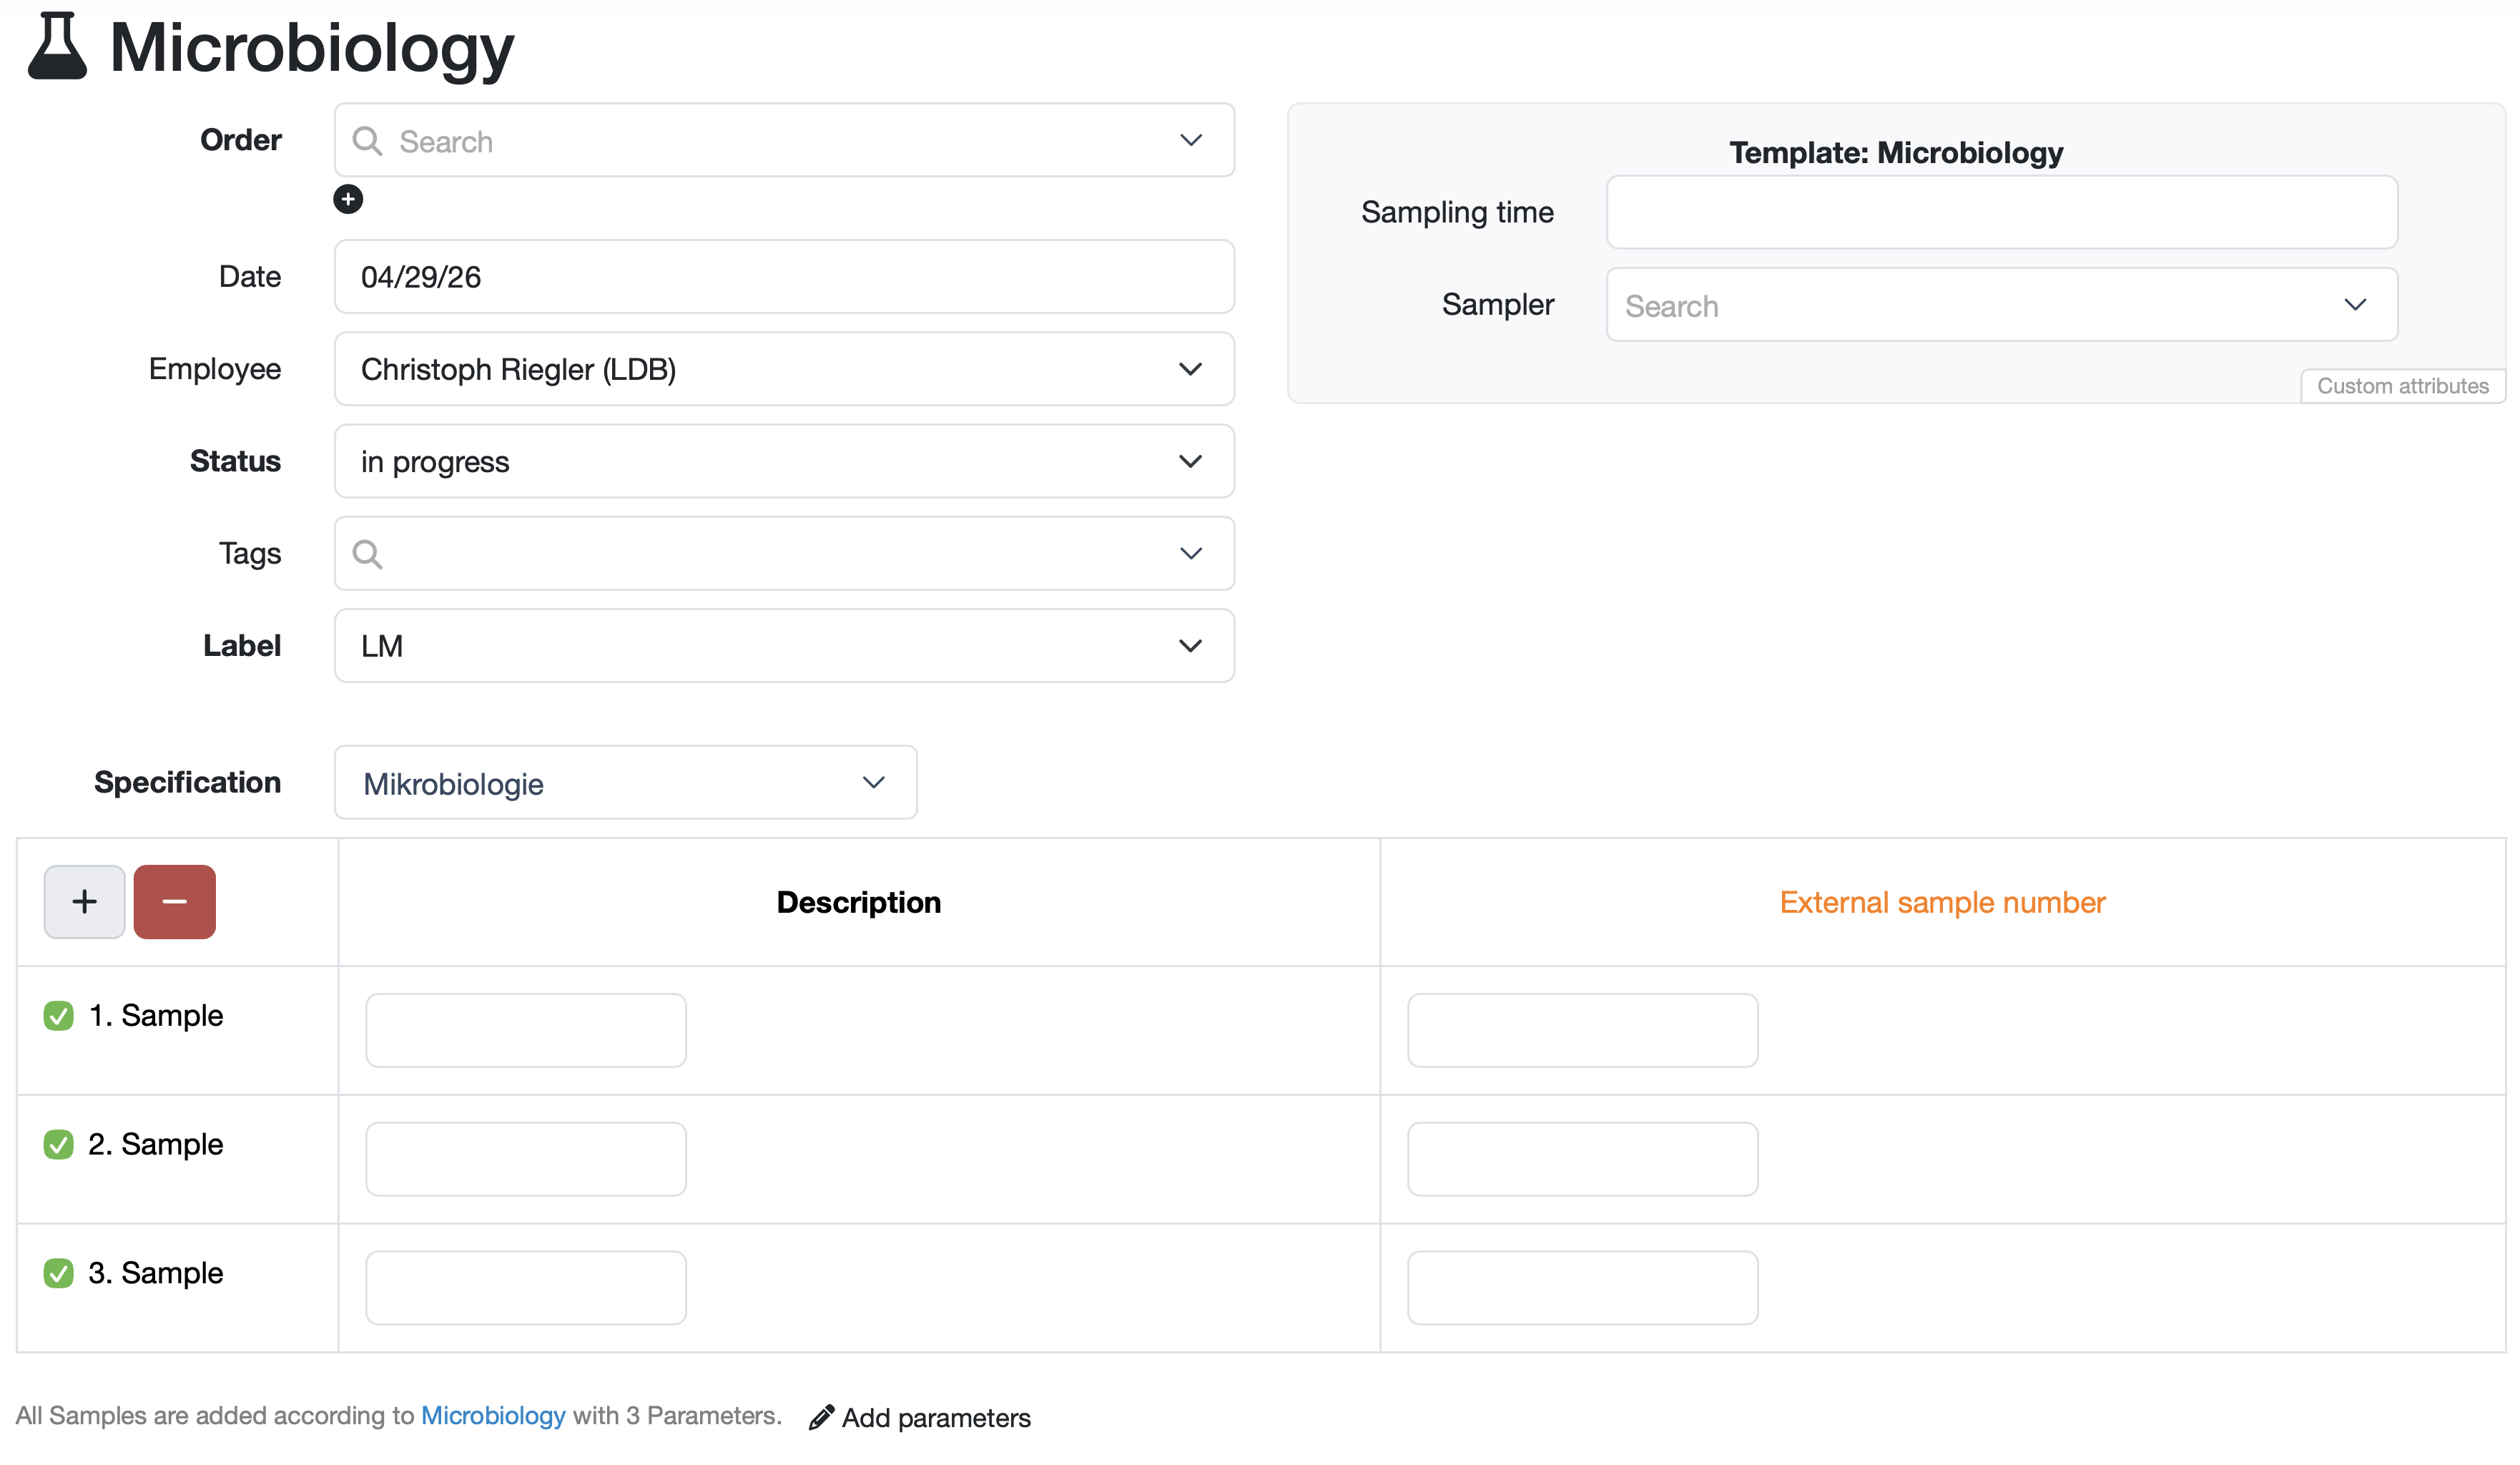Open the Custom attributes tab

coord(2401,386)
